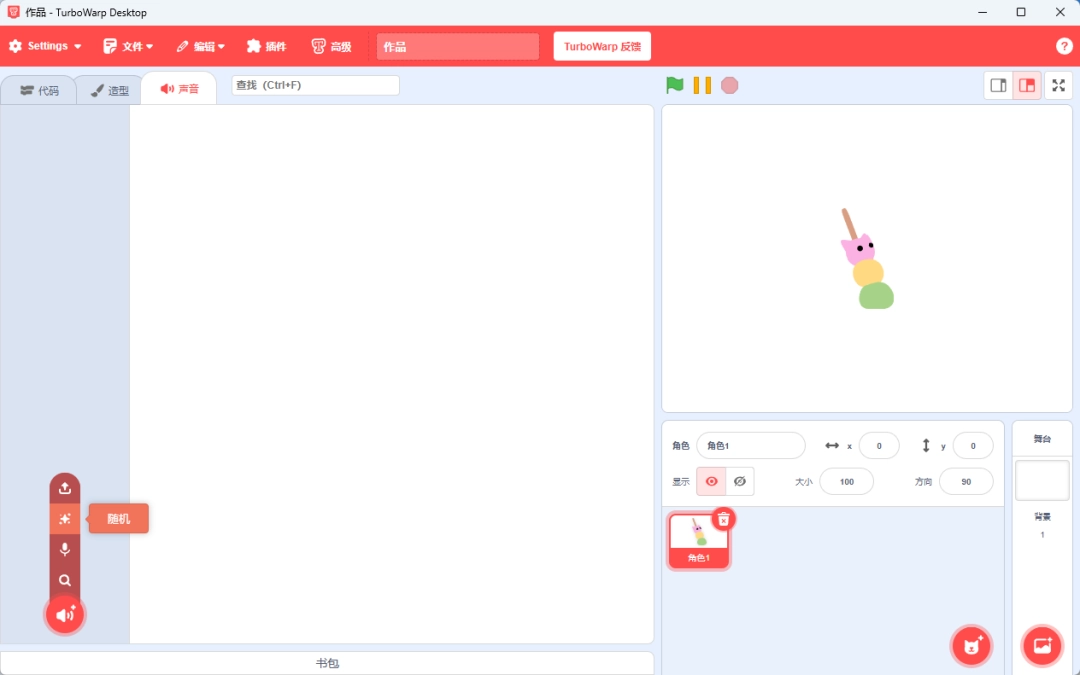Enter full screen stage mode
This screenshot has width=1080, height=675.
1058,85
